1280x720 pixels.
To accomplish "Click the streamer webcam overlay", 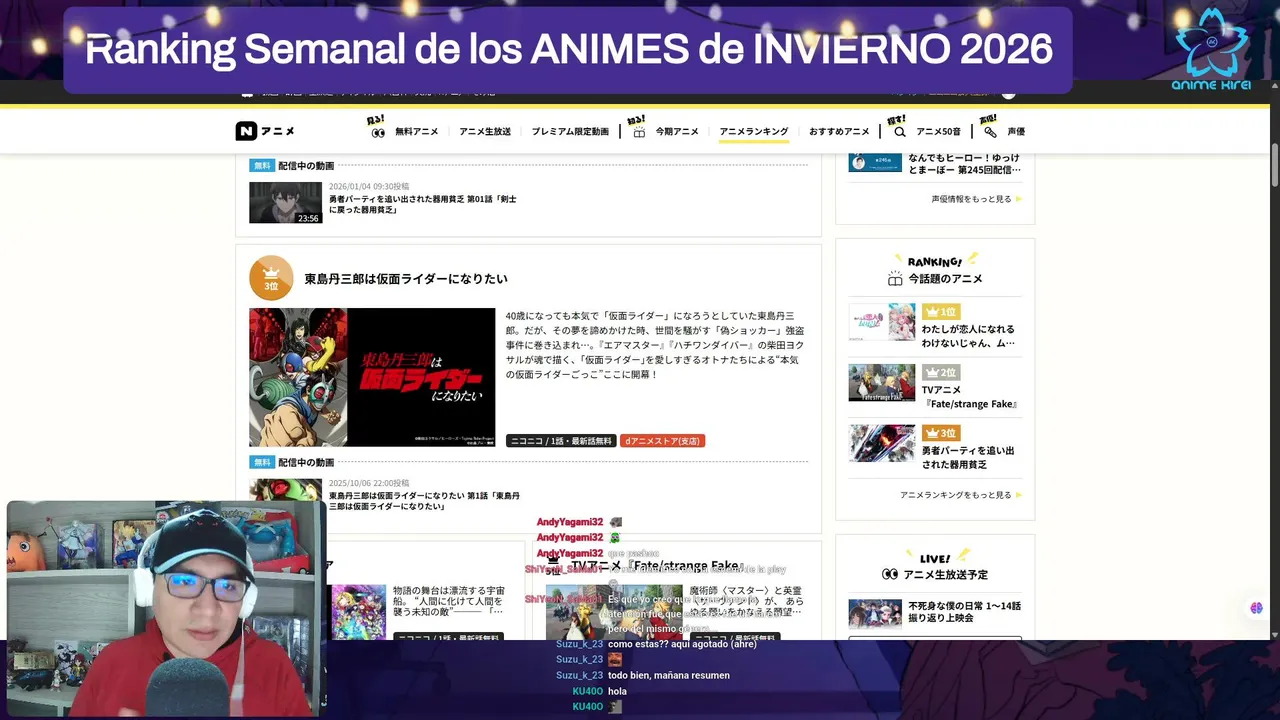I will tap(167, 609).
